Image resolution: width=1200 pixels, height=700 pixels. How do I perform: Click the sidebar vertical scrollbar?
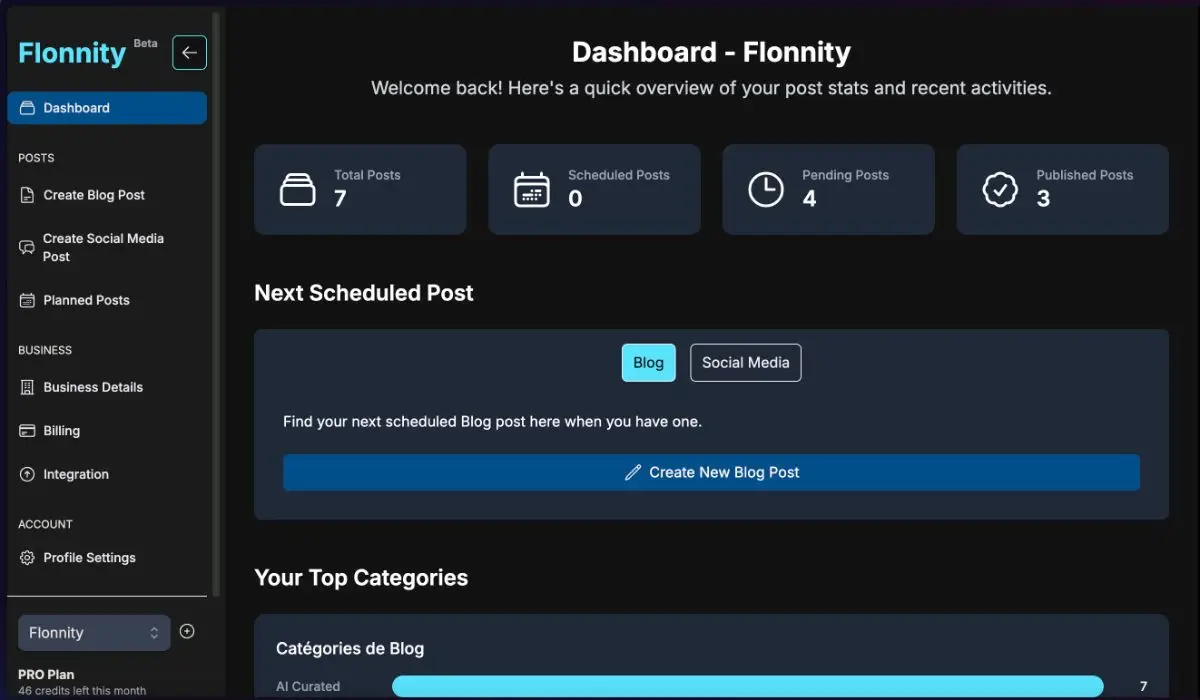[x=216, y=300]
